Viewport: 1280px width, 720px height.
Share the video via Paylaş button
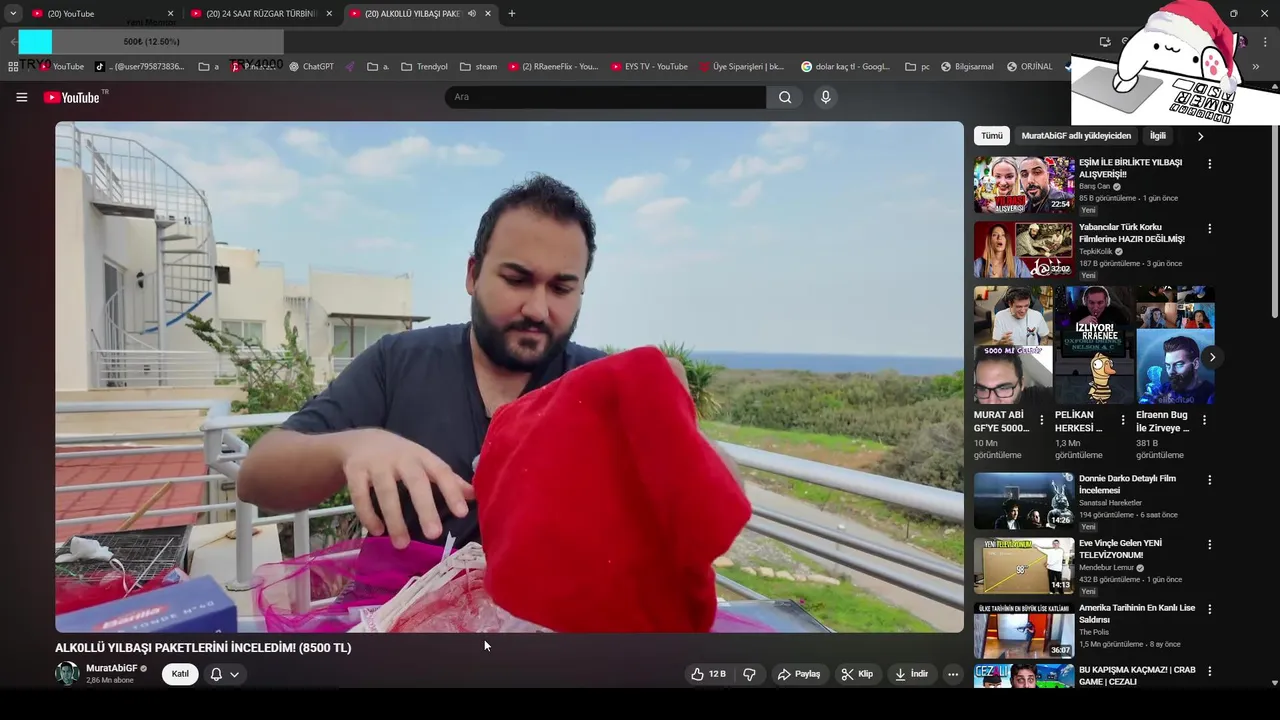pyautogui.click(x=799, y=674)
